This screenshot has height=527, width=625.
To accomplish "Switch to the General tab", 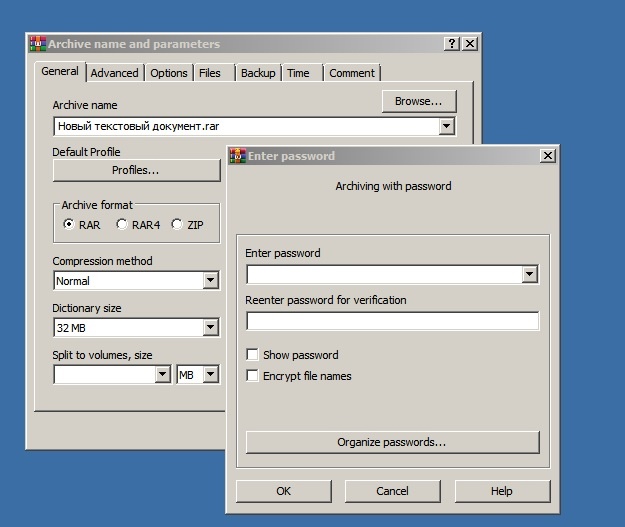I will coord(60,71).
